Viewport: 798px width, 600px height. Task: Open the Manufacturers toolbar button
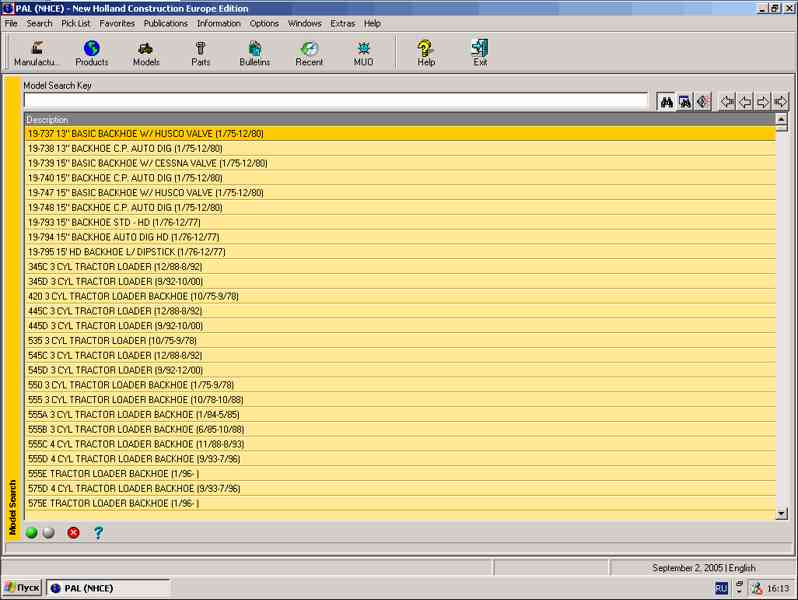point(36,53)
